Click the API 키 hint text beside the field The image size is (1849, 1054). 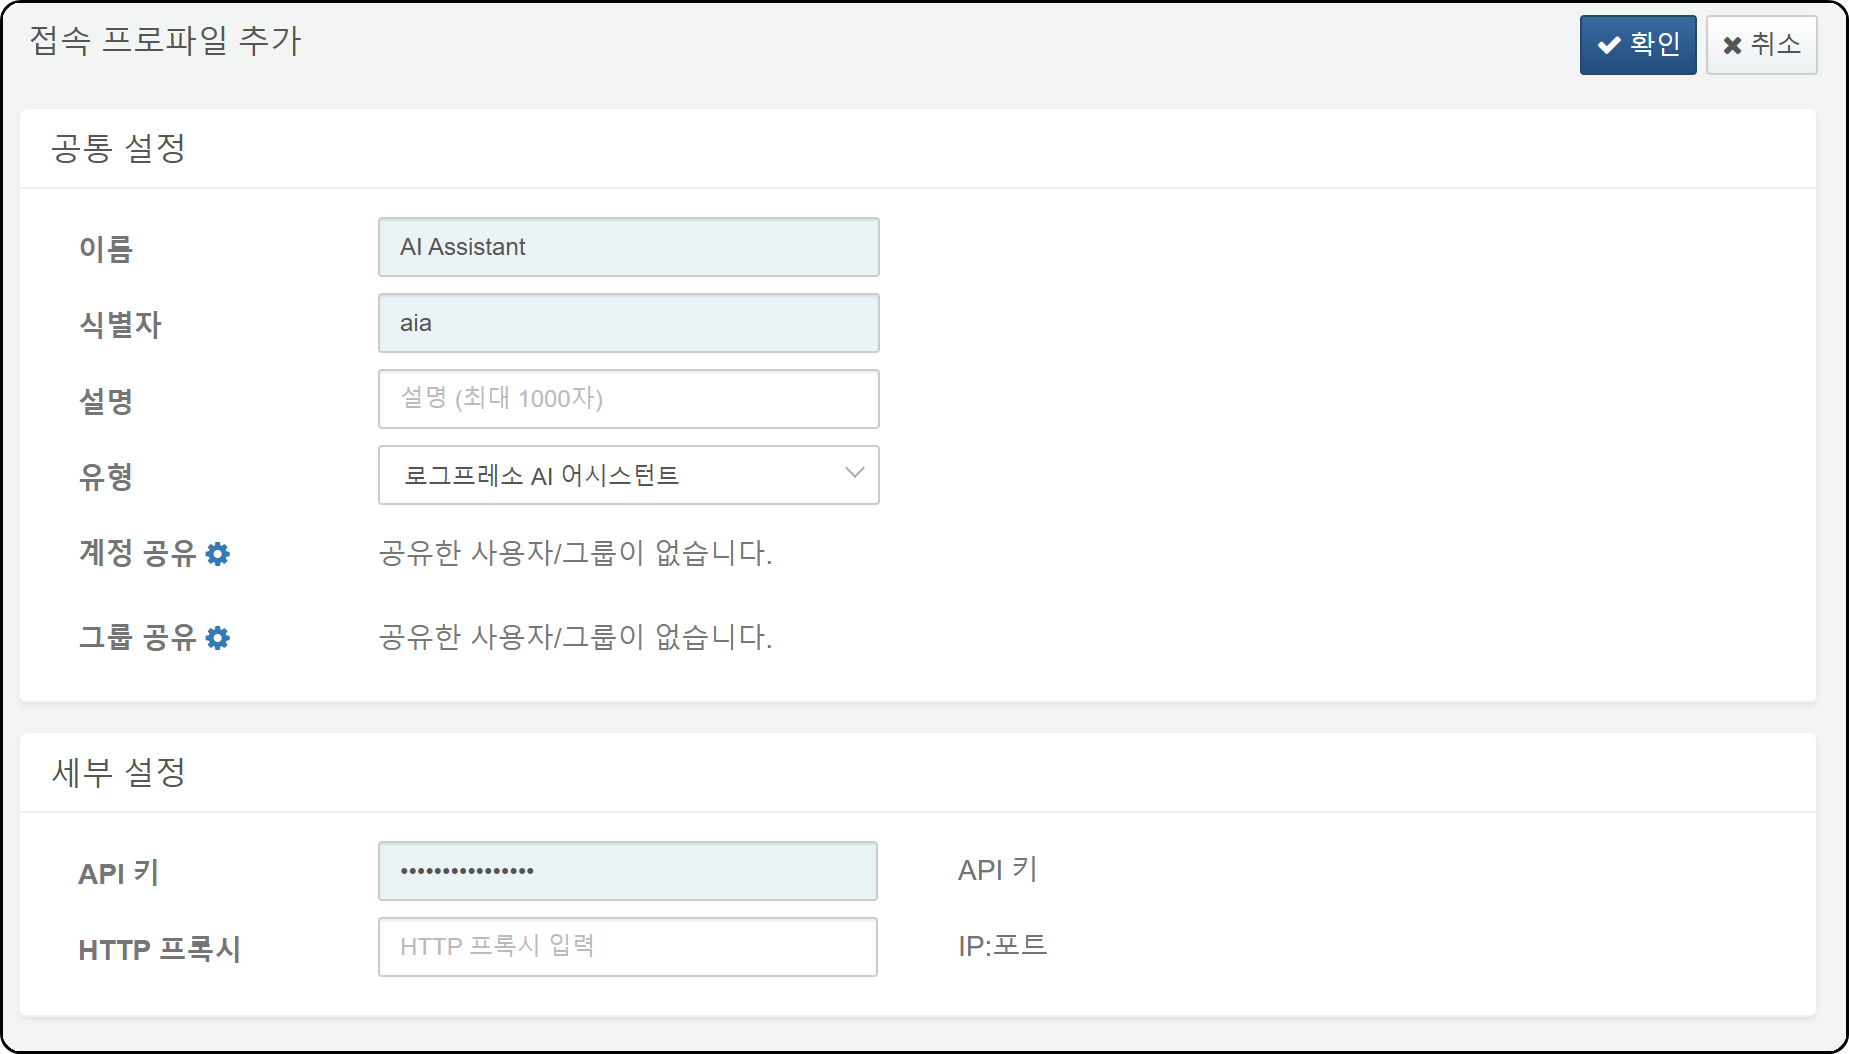(x=997, y=870)
